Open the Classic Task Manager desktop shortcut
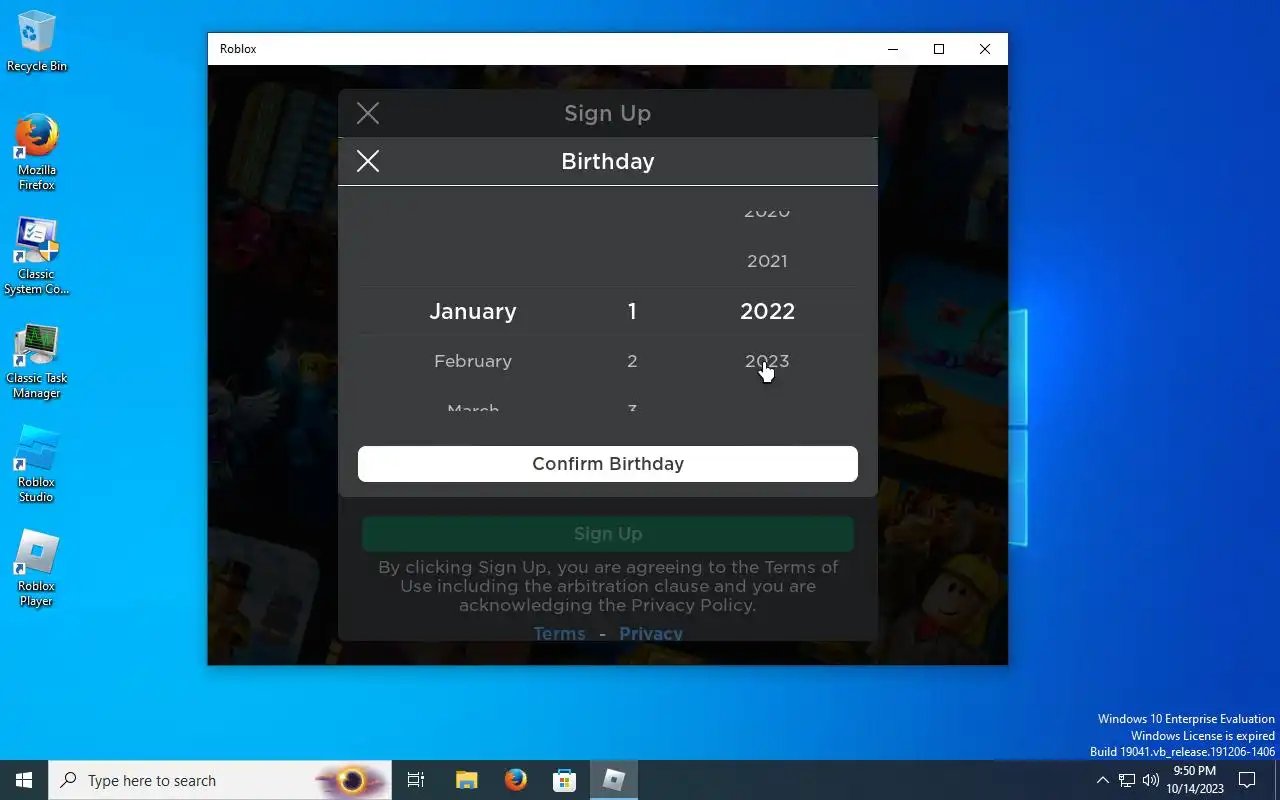The height and width of the screenshot is (800, 1280). pos(37,361)
